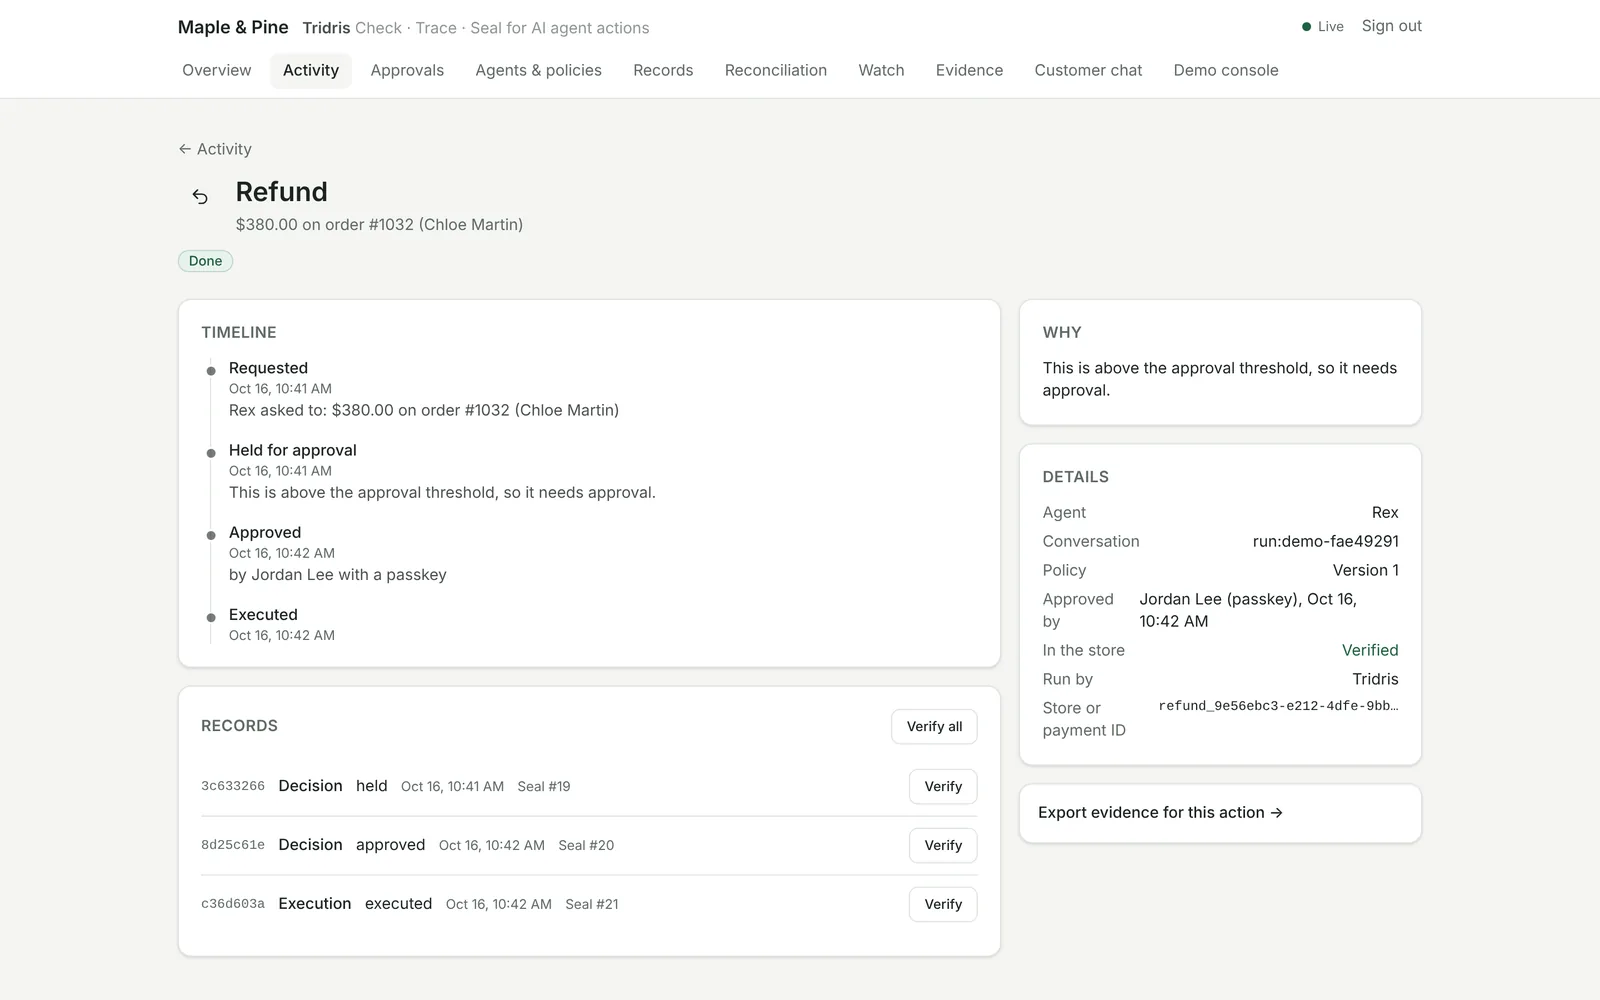Switch to the Evidence tab
The width and height of the screenshot is (1600, 1000).
tap(969, 70)
